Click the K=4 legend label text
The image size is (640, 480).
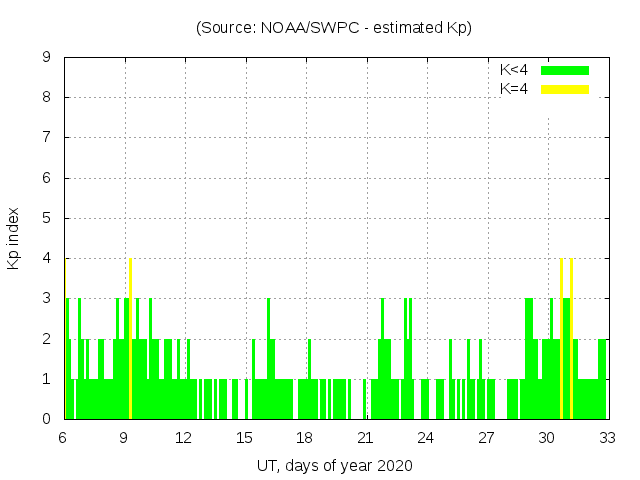[x=514, y=89]
